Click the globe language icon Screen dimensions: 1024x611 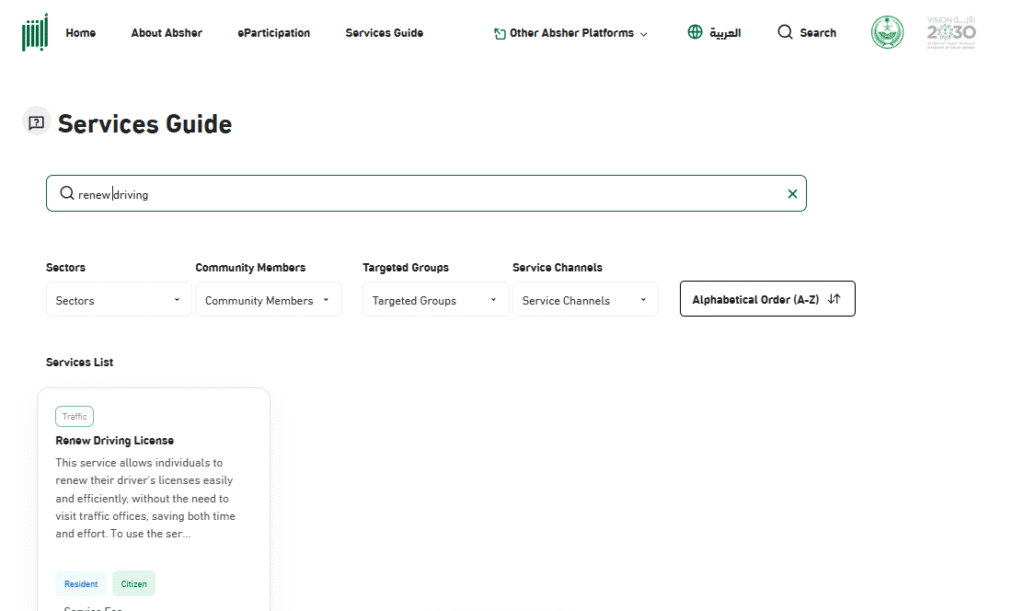click(x=695, y=32)
